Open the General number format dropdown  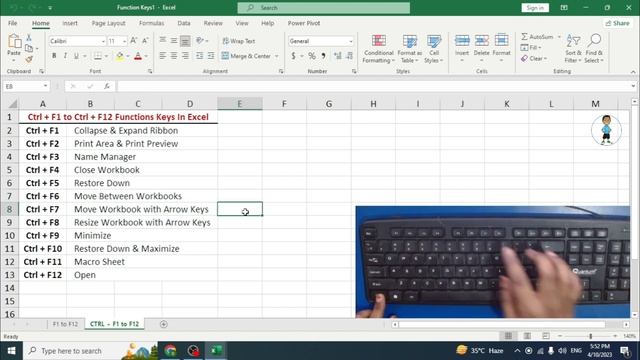coord(351,41)
